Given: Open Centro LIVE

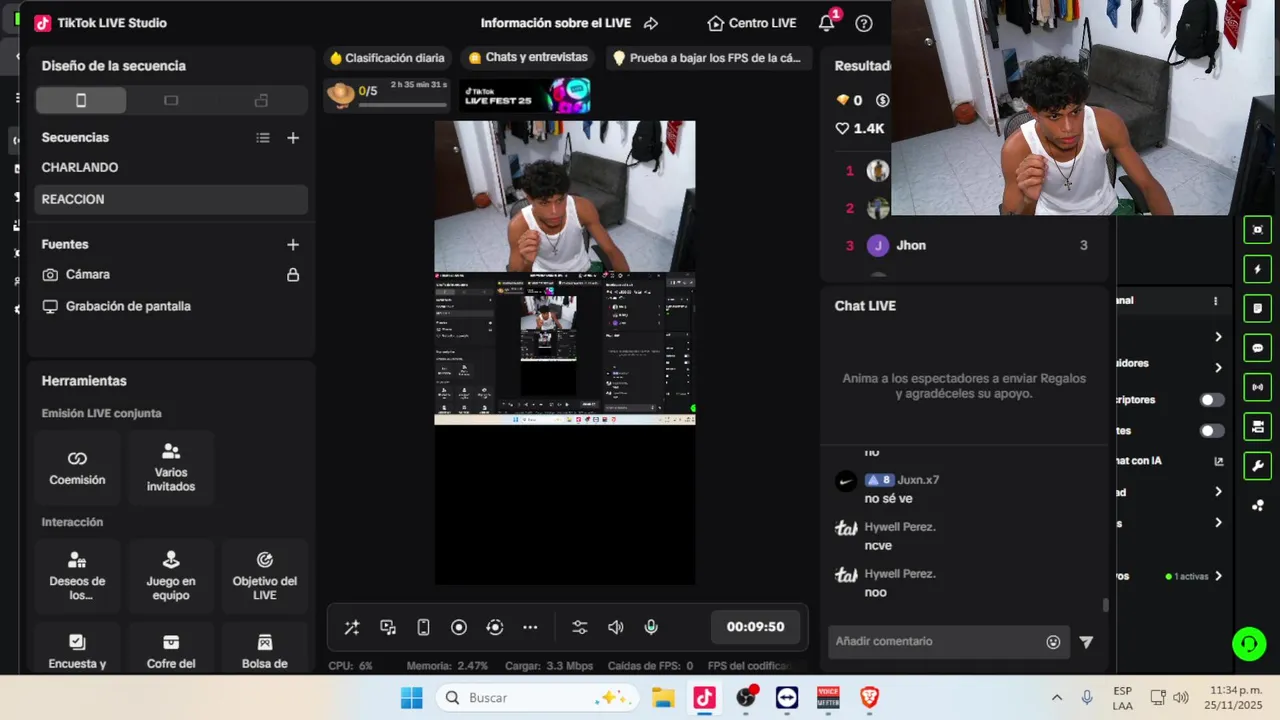Looking at the screenshot, I should tap(751, 23).
